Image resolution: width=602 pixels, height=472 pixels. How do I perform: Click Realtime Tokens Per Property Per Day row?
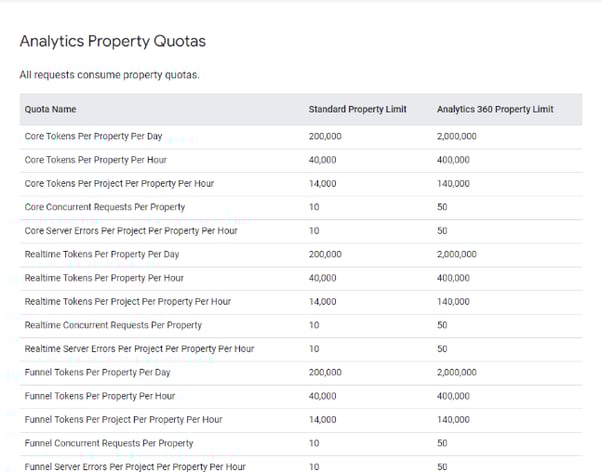(x=102, y=254)
